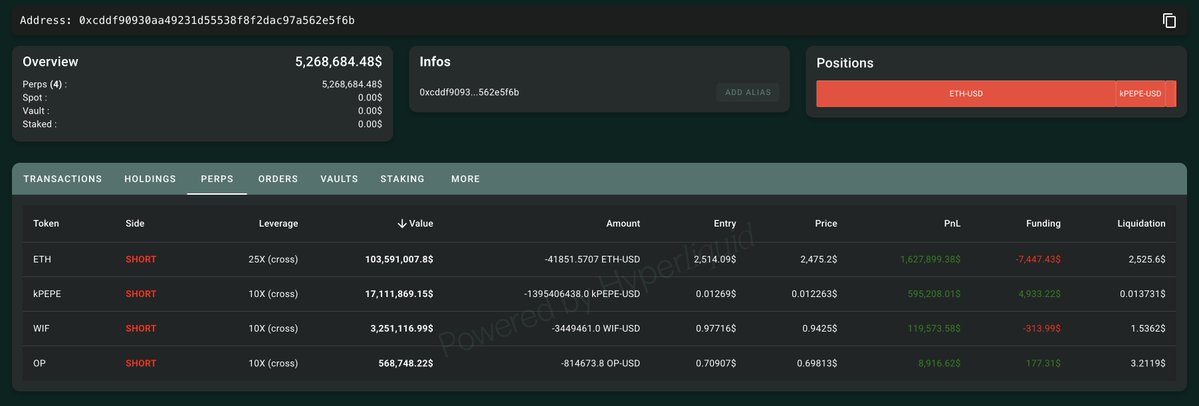The height and width of the screenshot is (406, 1199).
Task: Sort table by PnL column header
Action: [x=951, y=224]
